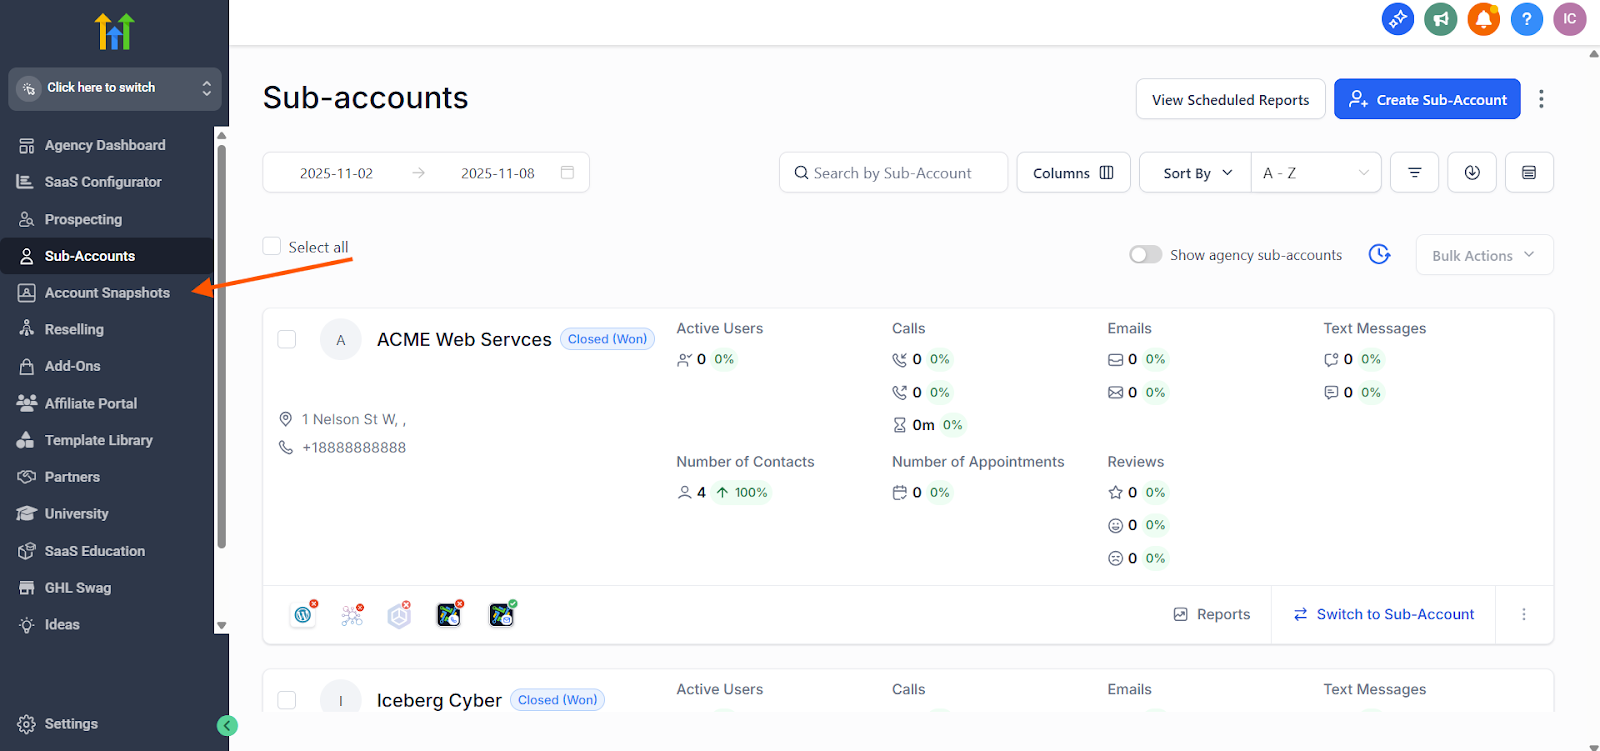Screen dimensions: 1600x751
Task: Tick the ACME Web Servces checkbox
Action: (x=287, y=339)
